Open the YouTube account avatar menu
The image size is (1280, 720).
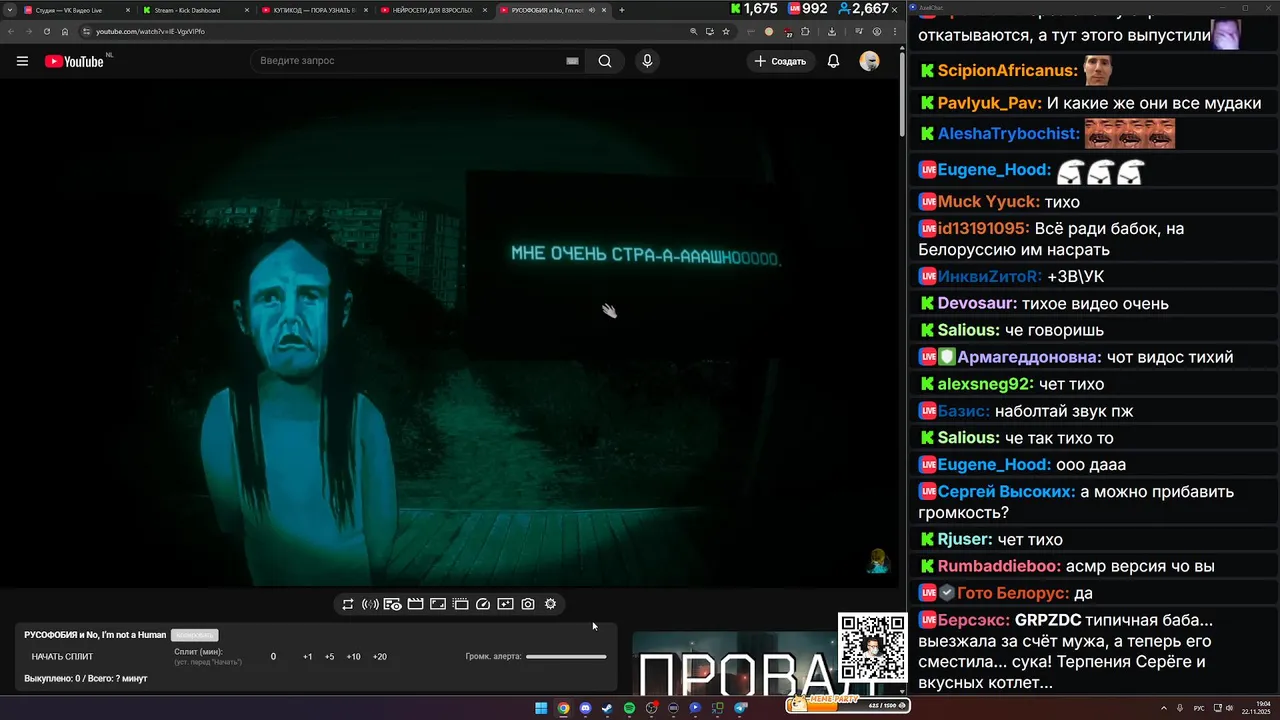click(869, 61)
